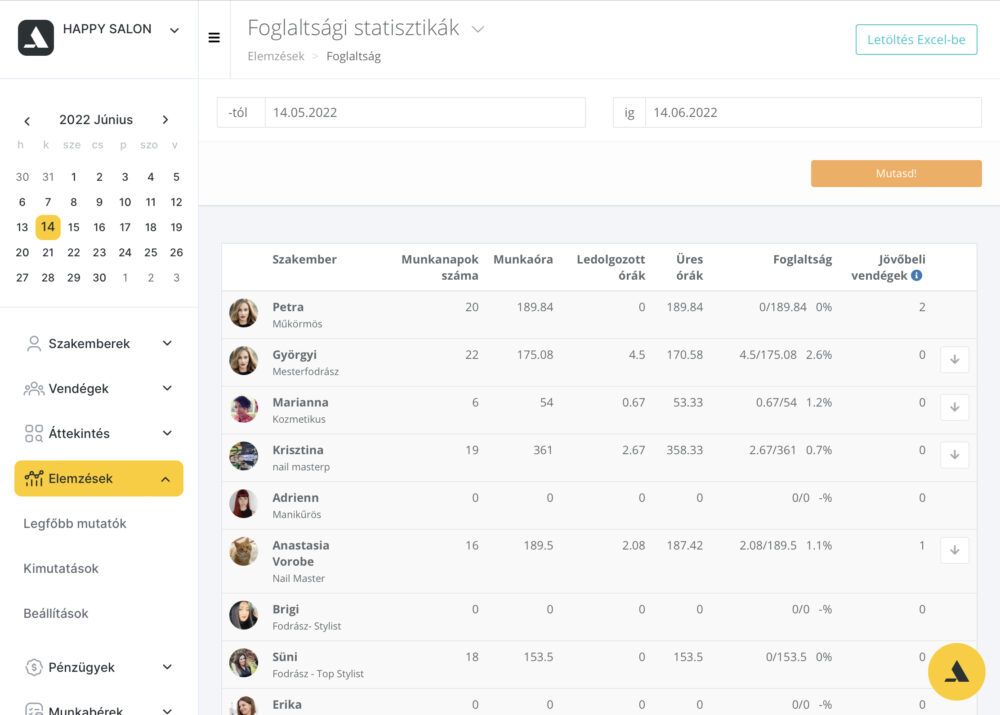This screenshot has height=715, width=1000.
Task: Click the Üres órák column header
Action: click(x=689, y=267)
